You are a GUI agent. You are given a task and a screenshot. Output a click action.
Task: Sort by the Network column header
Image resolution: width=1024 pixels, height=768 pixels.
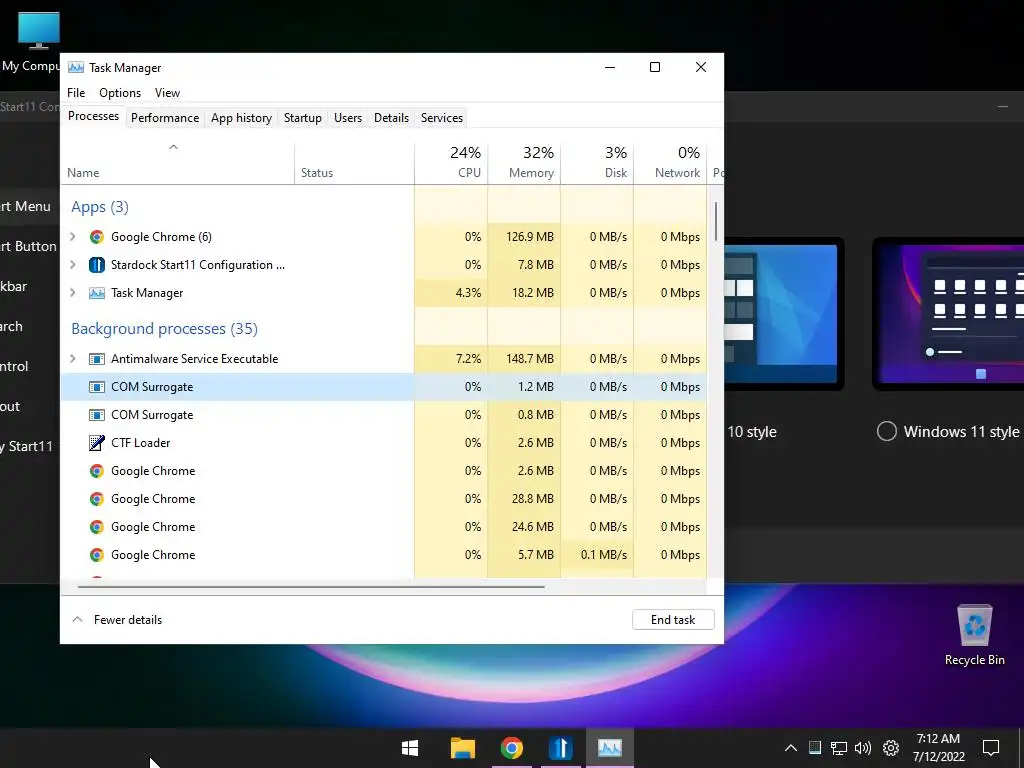tap(671, 162)
